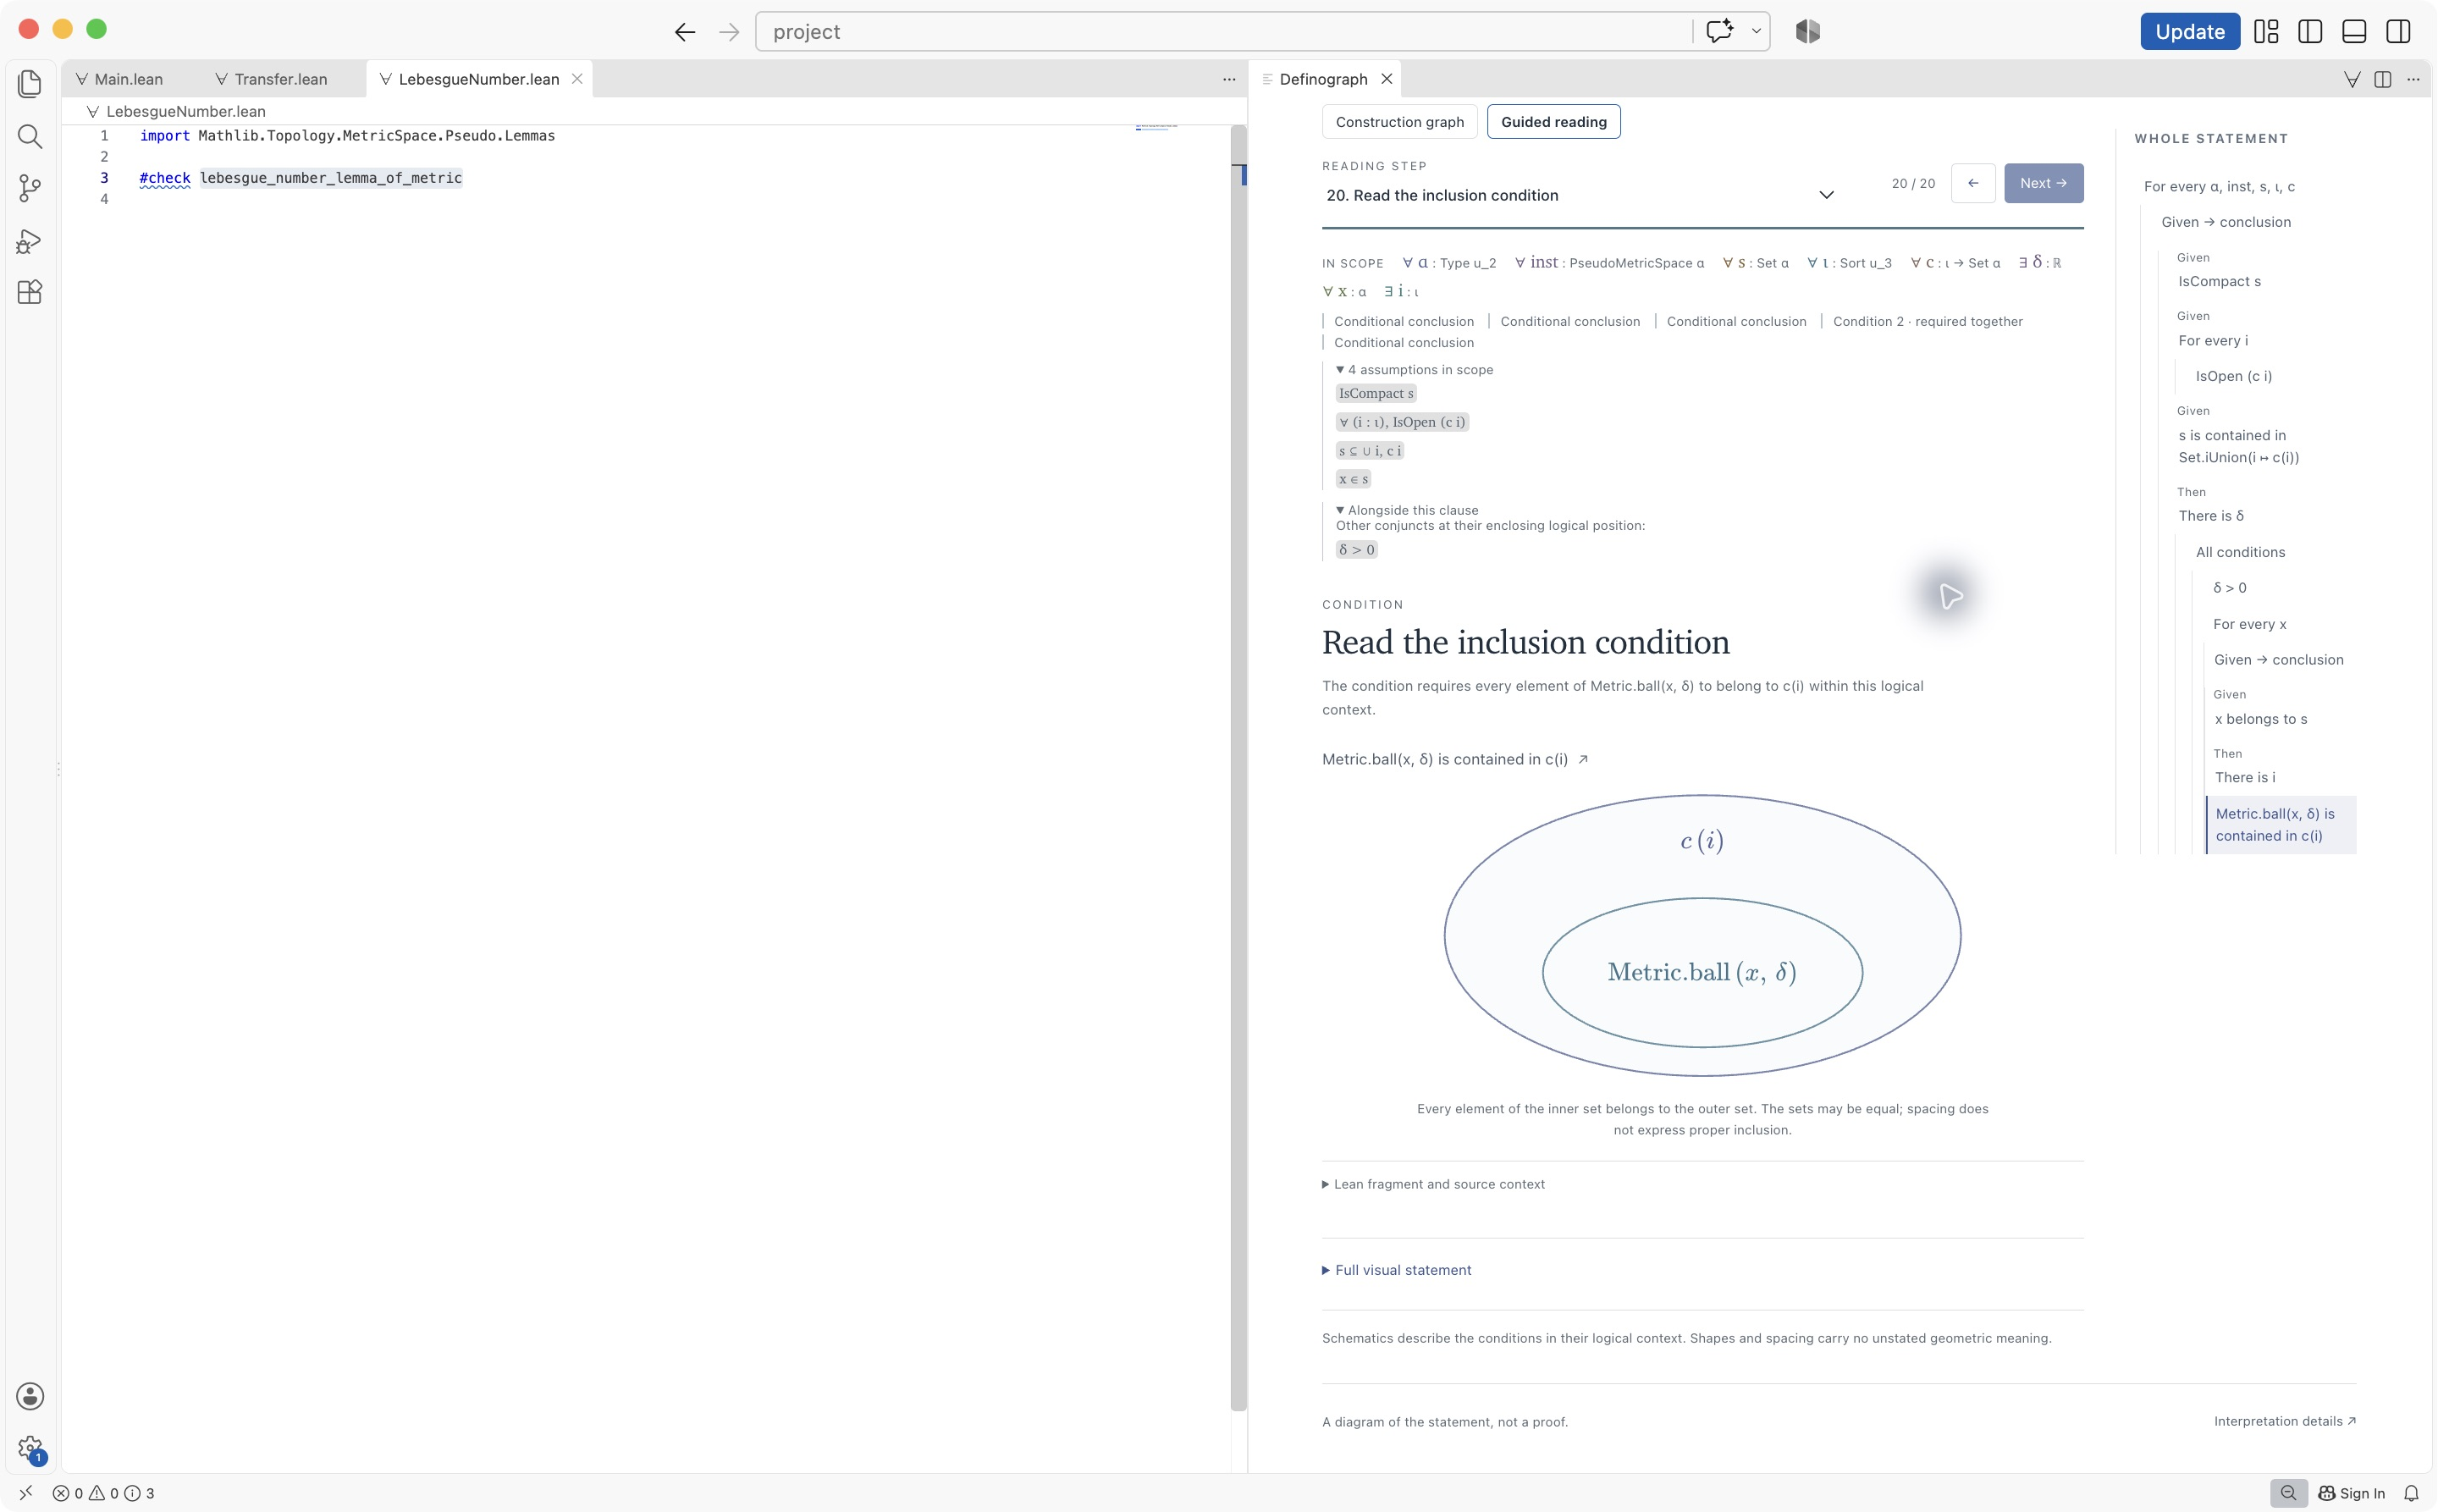Image resolution: width=2438 pixels, height=1512 pixels.
Task: Open the notifications bell icon
Action: click(2411, 1493)
